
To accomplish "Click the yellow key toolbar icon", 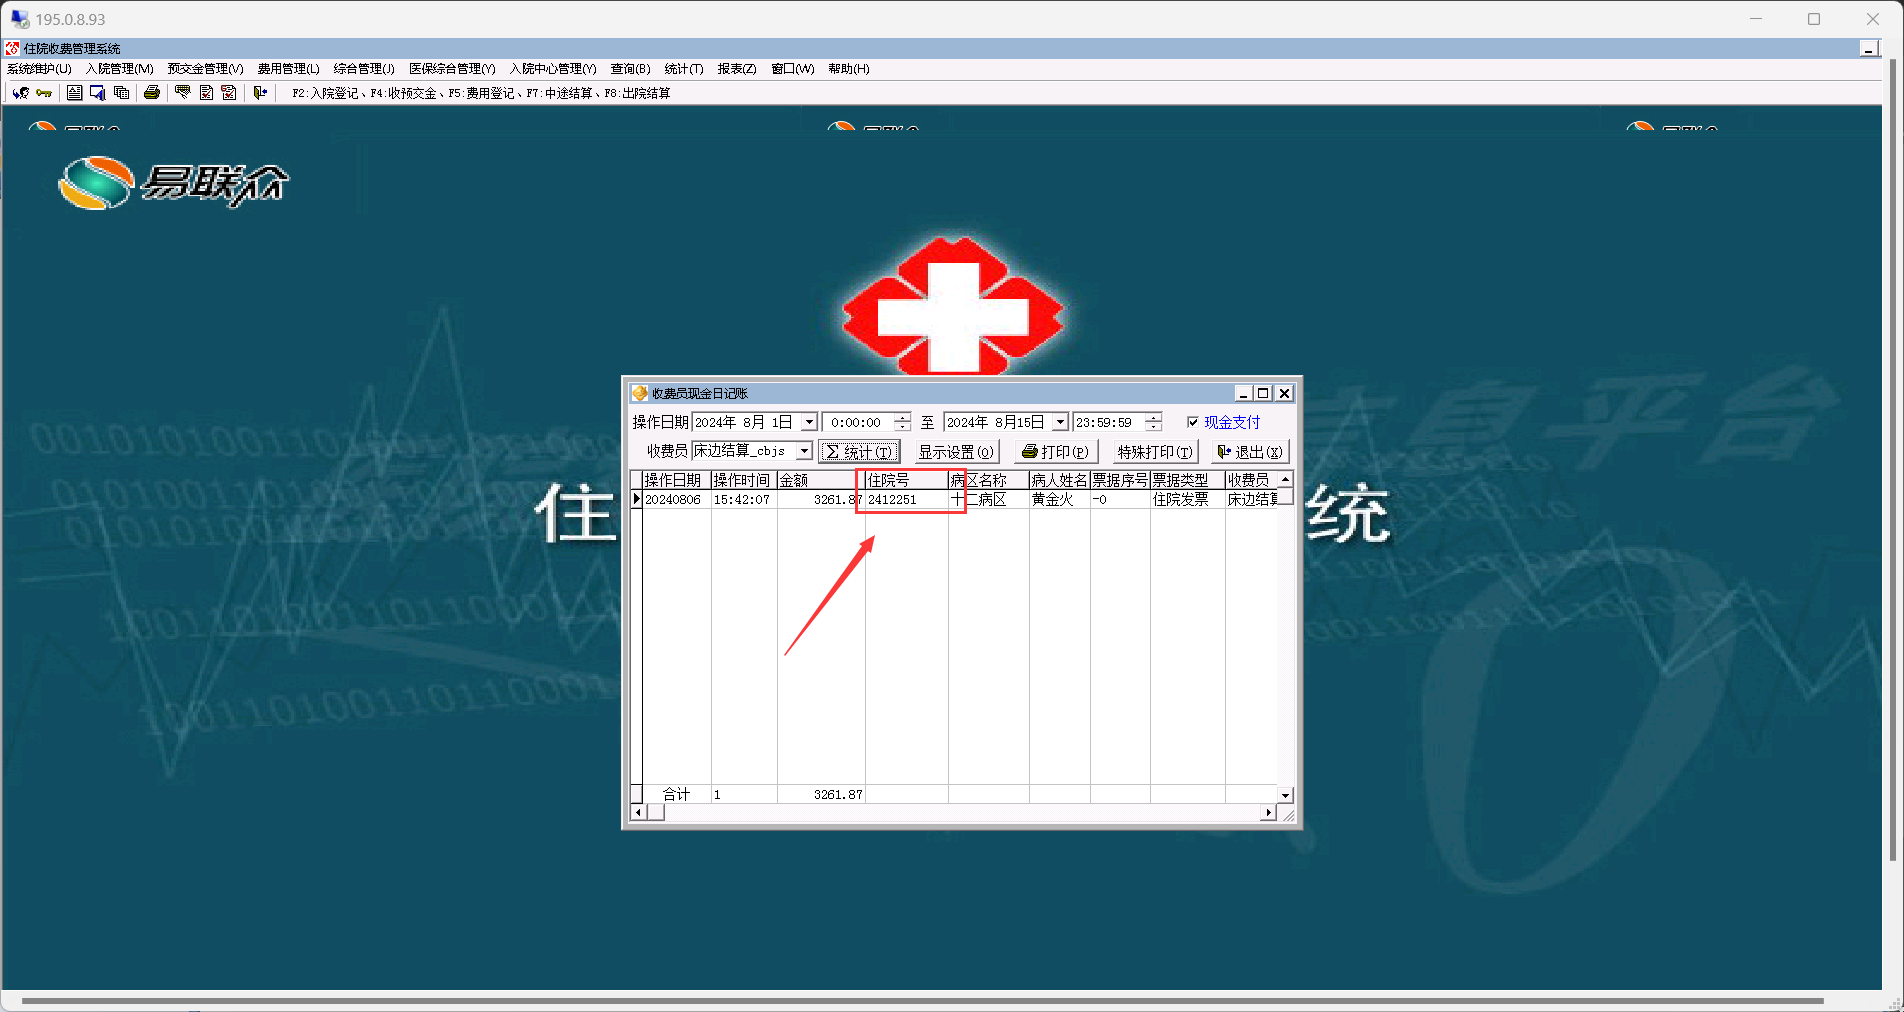I will 44,93.
